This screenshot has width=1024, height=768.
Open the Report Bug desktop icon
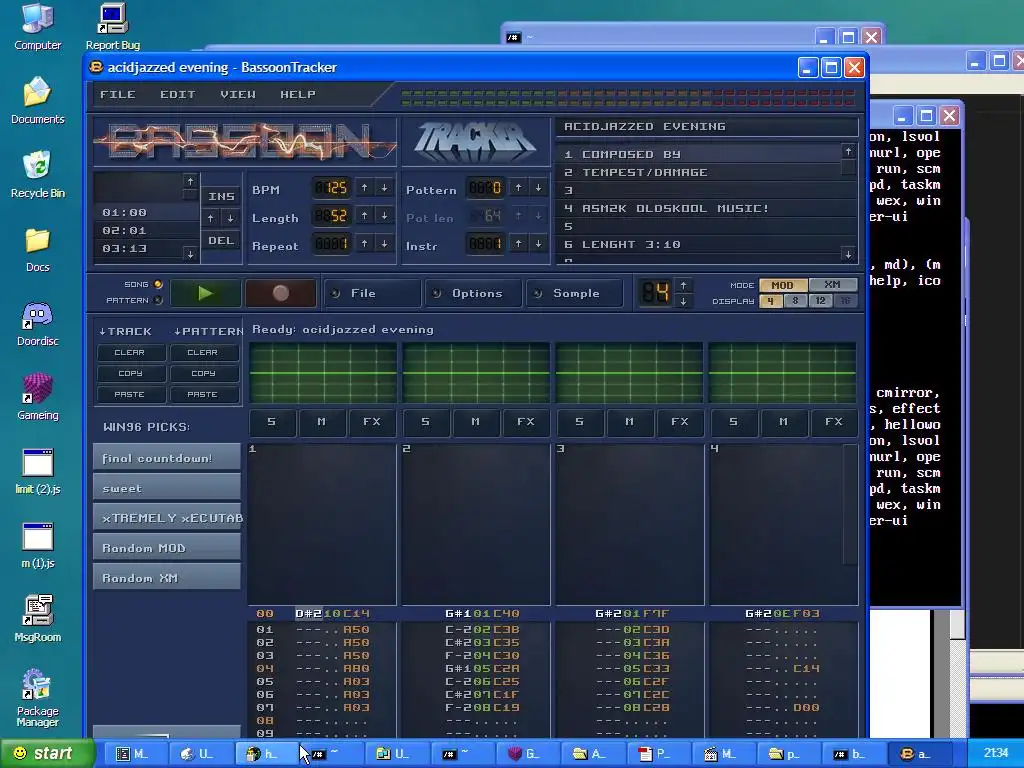[112, 27]
